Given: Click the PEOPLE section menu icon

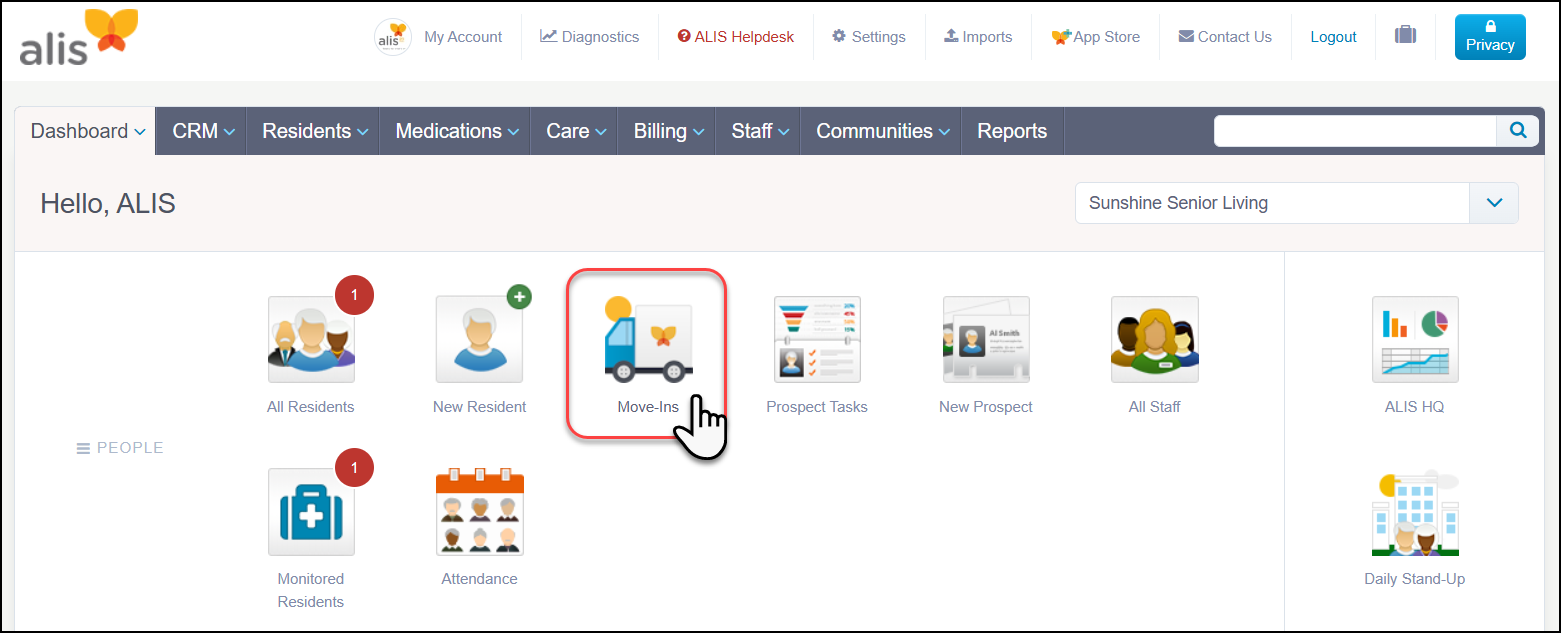Looking at the screenshot, I should pyautogui.click(x=83, y=448).
